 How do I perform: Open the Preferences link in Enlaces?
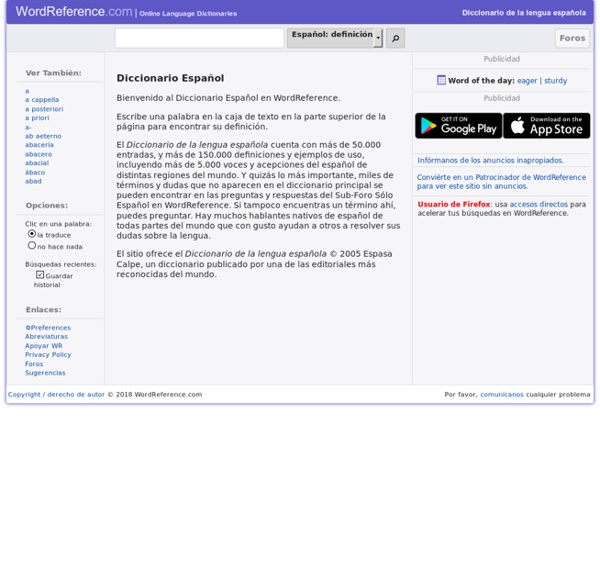pyautogui.click(x=48, y=328)
